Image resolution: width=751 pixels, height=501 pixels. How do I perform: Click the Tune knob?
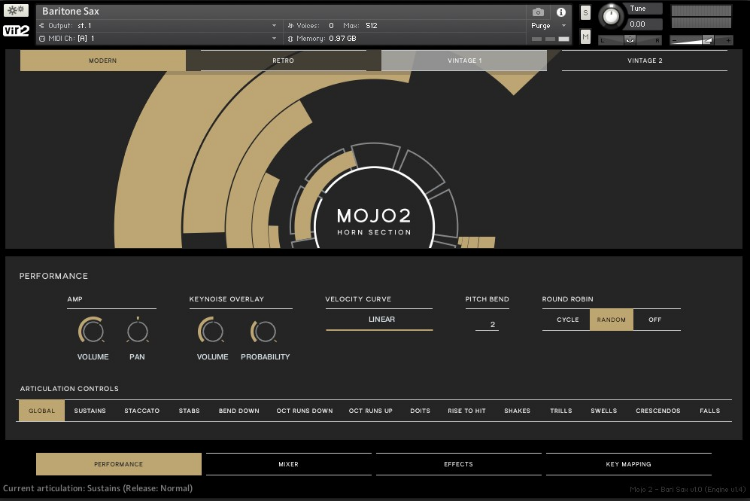(x=610, y=15)
